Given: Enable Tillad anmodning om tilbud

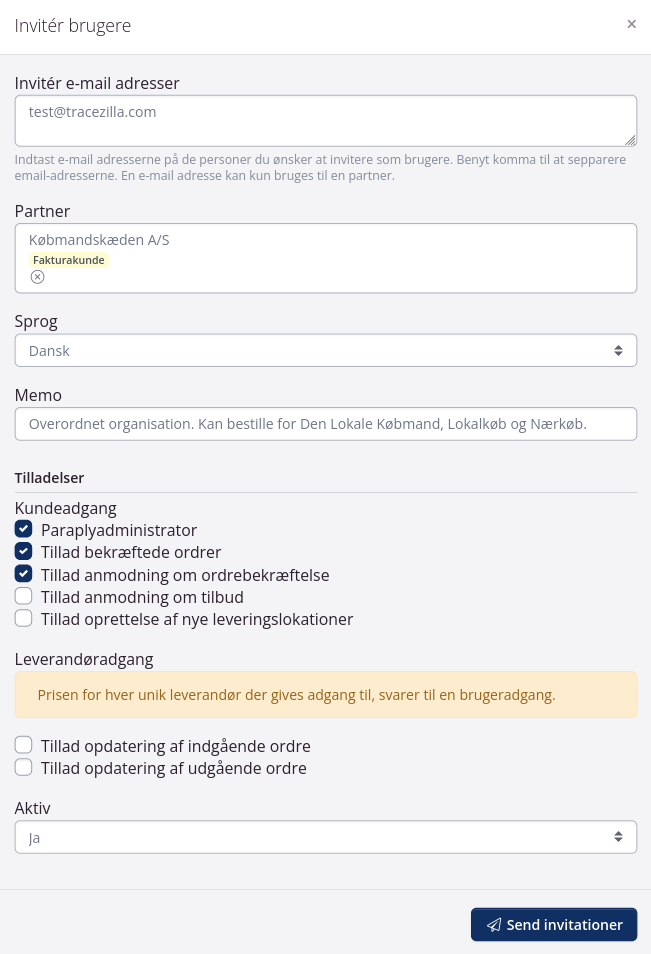Looking at the screenshot, I should [x=24, y=597].
